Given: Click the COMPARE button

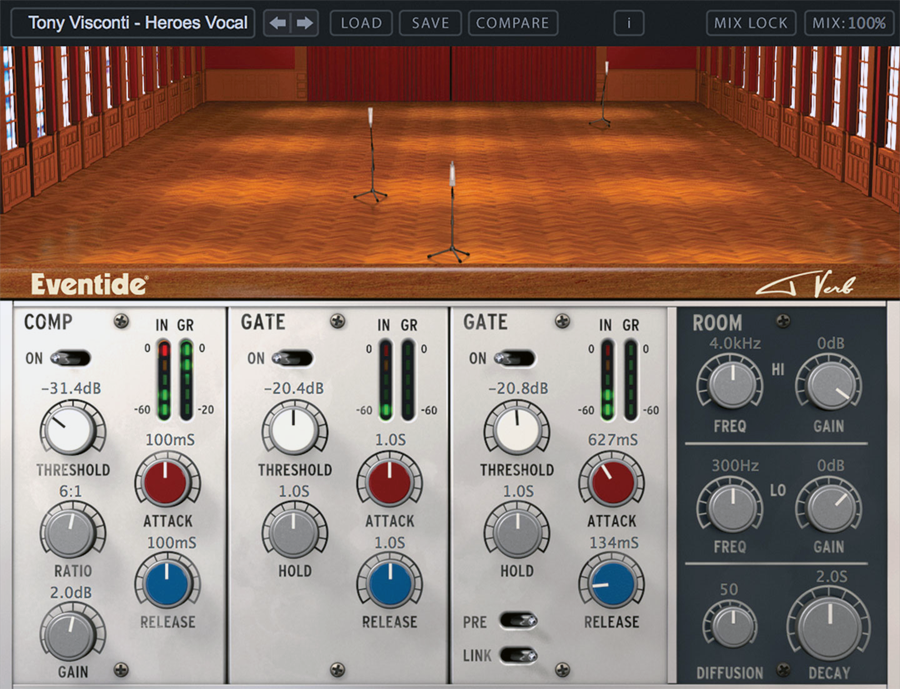Looking at the screenshot, I should point(513,24).
